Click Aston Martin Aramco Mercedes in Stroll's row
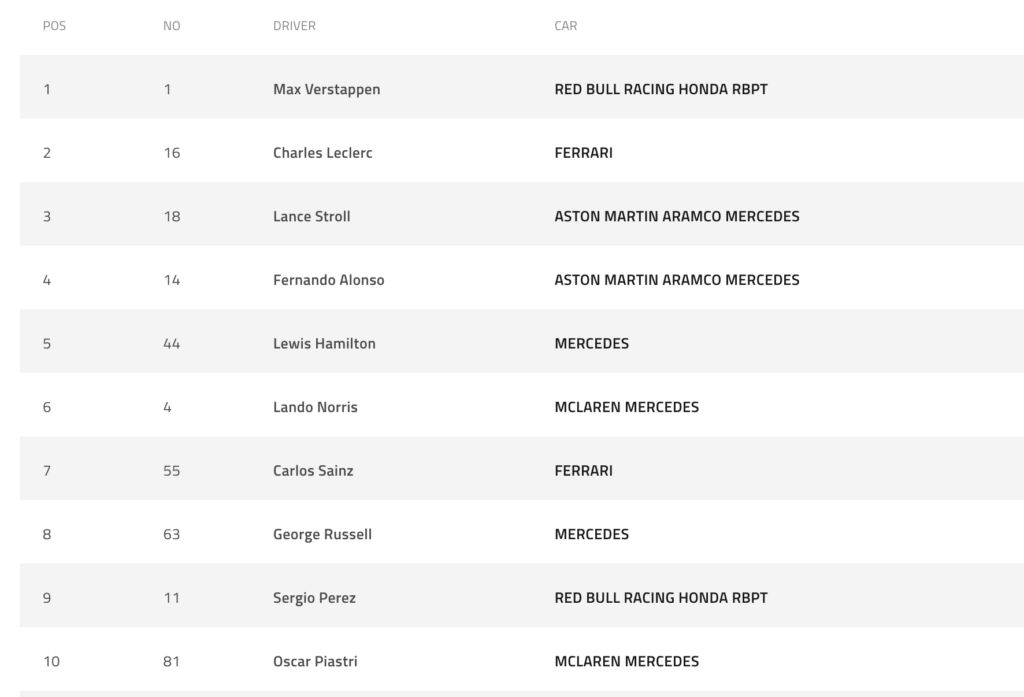Screen dimensions: 1024x697 tap(676, 216)
